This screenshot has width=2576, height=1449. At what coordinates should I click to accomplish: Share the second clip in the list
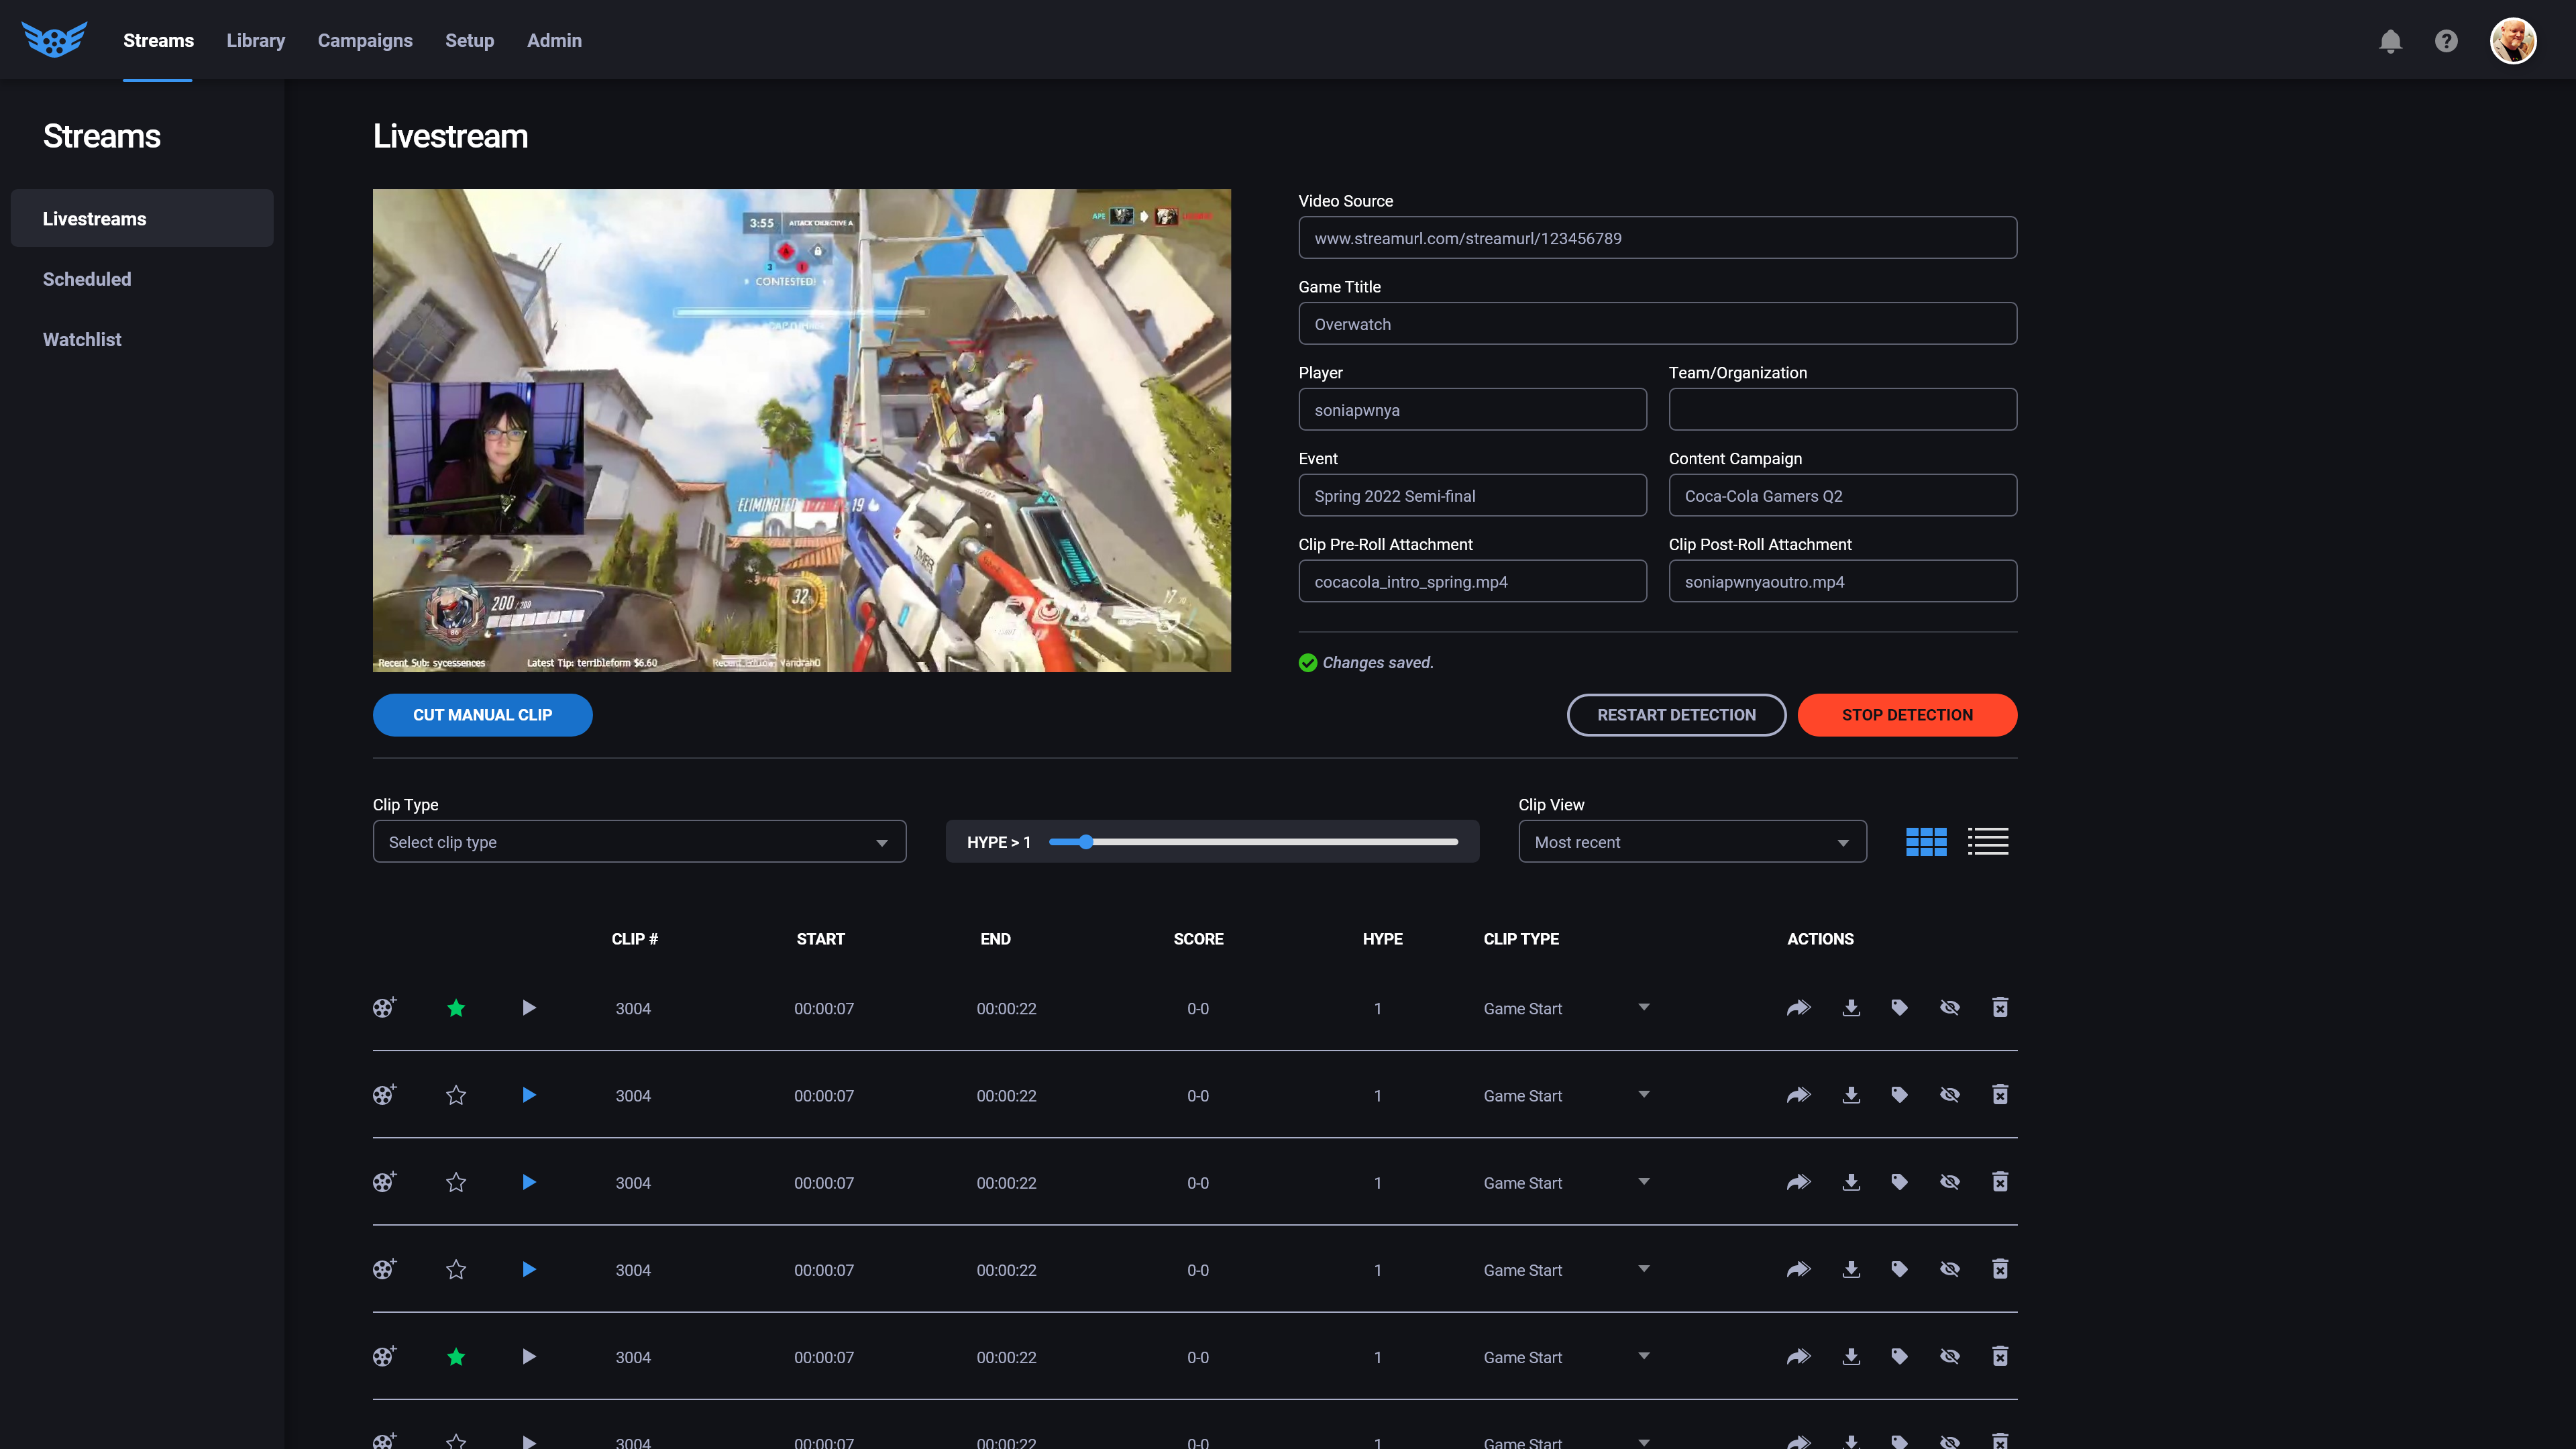point(1798,1095)
